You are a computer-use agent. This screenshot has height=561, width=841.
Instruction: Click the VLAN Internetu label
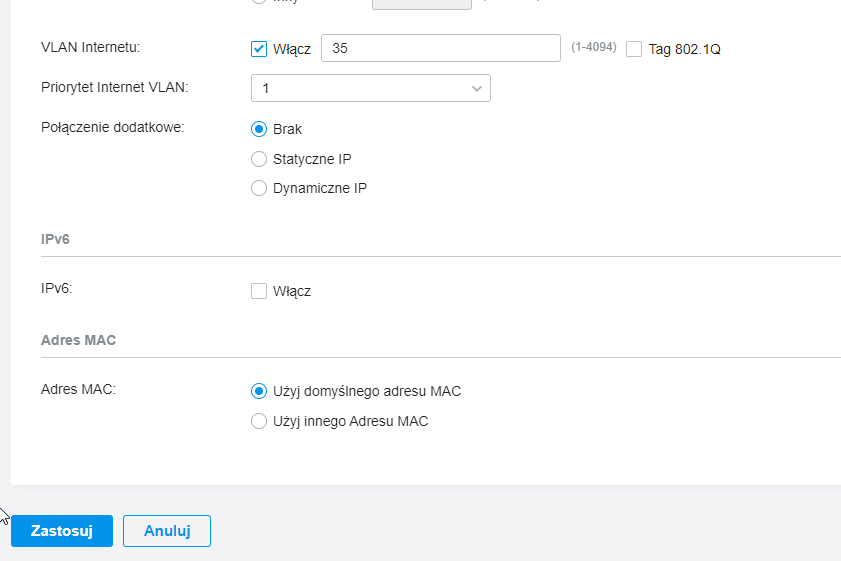pos(90,47)
